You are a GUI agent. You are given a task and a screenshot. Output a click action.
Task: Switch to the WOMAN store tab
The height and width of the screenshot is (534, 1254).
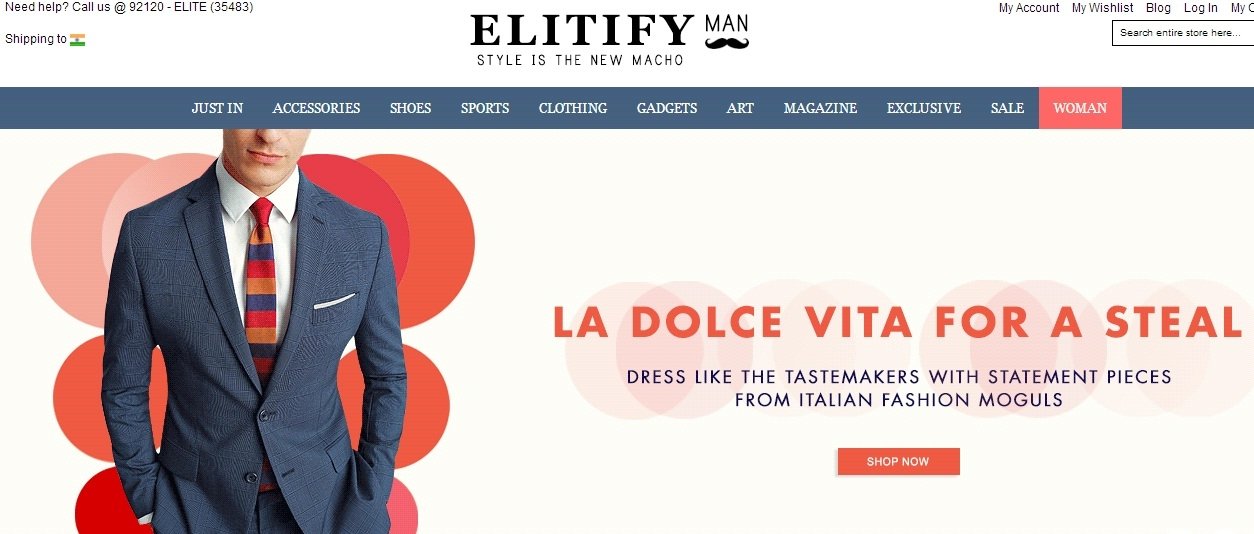tap(1080, 108)
